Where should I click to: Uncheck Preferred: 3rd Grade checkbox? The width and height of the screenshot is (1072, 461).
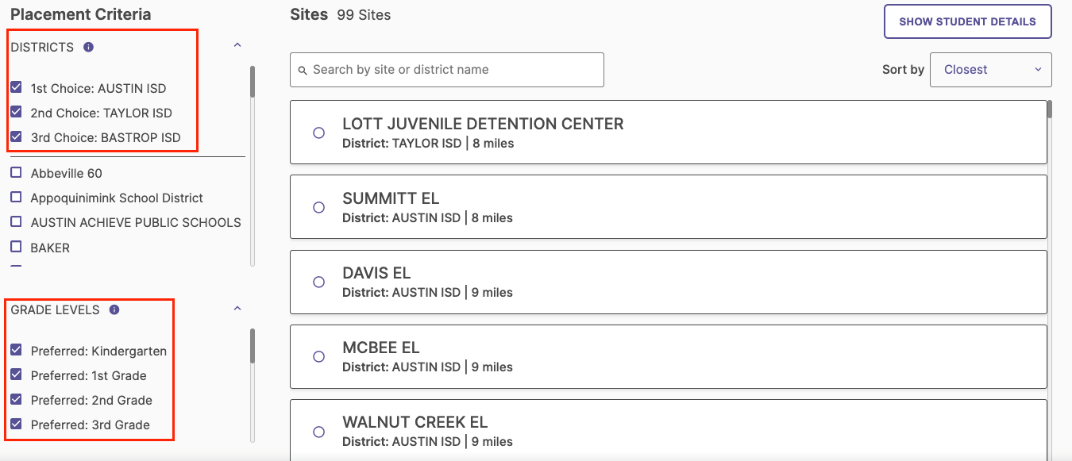(16, 424)
